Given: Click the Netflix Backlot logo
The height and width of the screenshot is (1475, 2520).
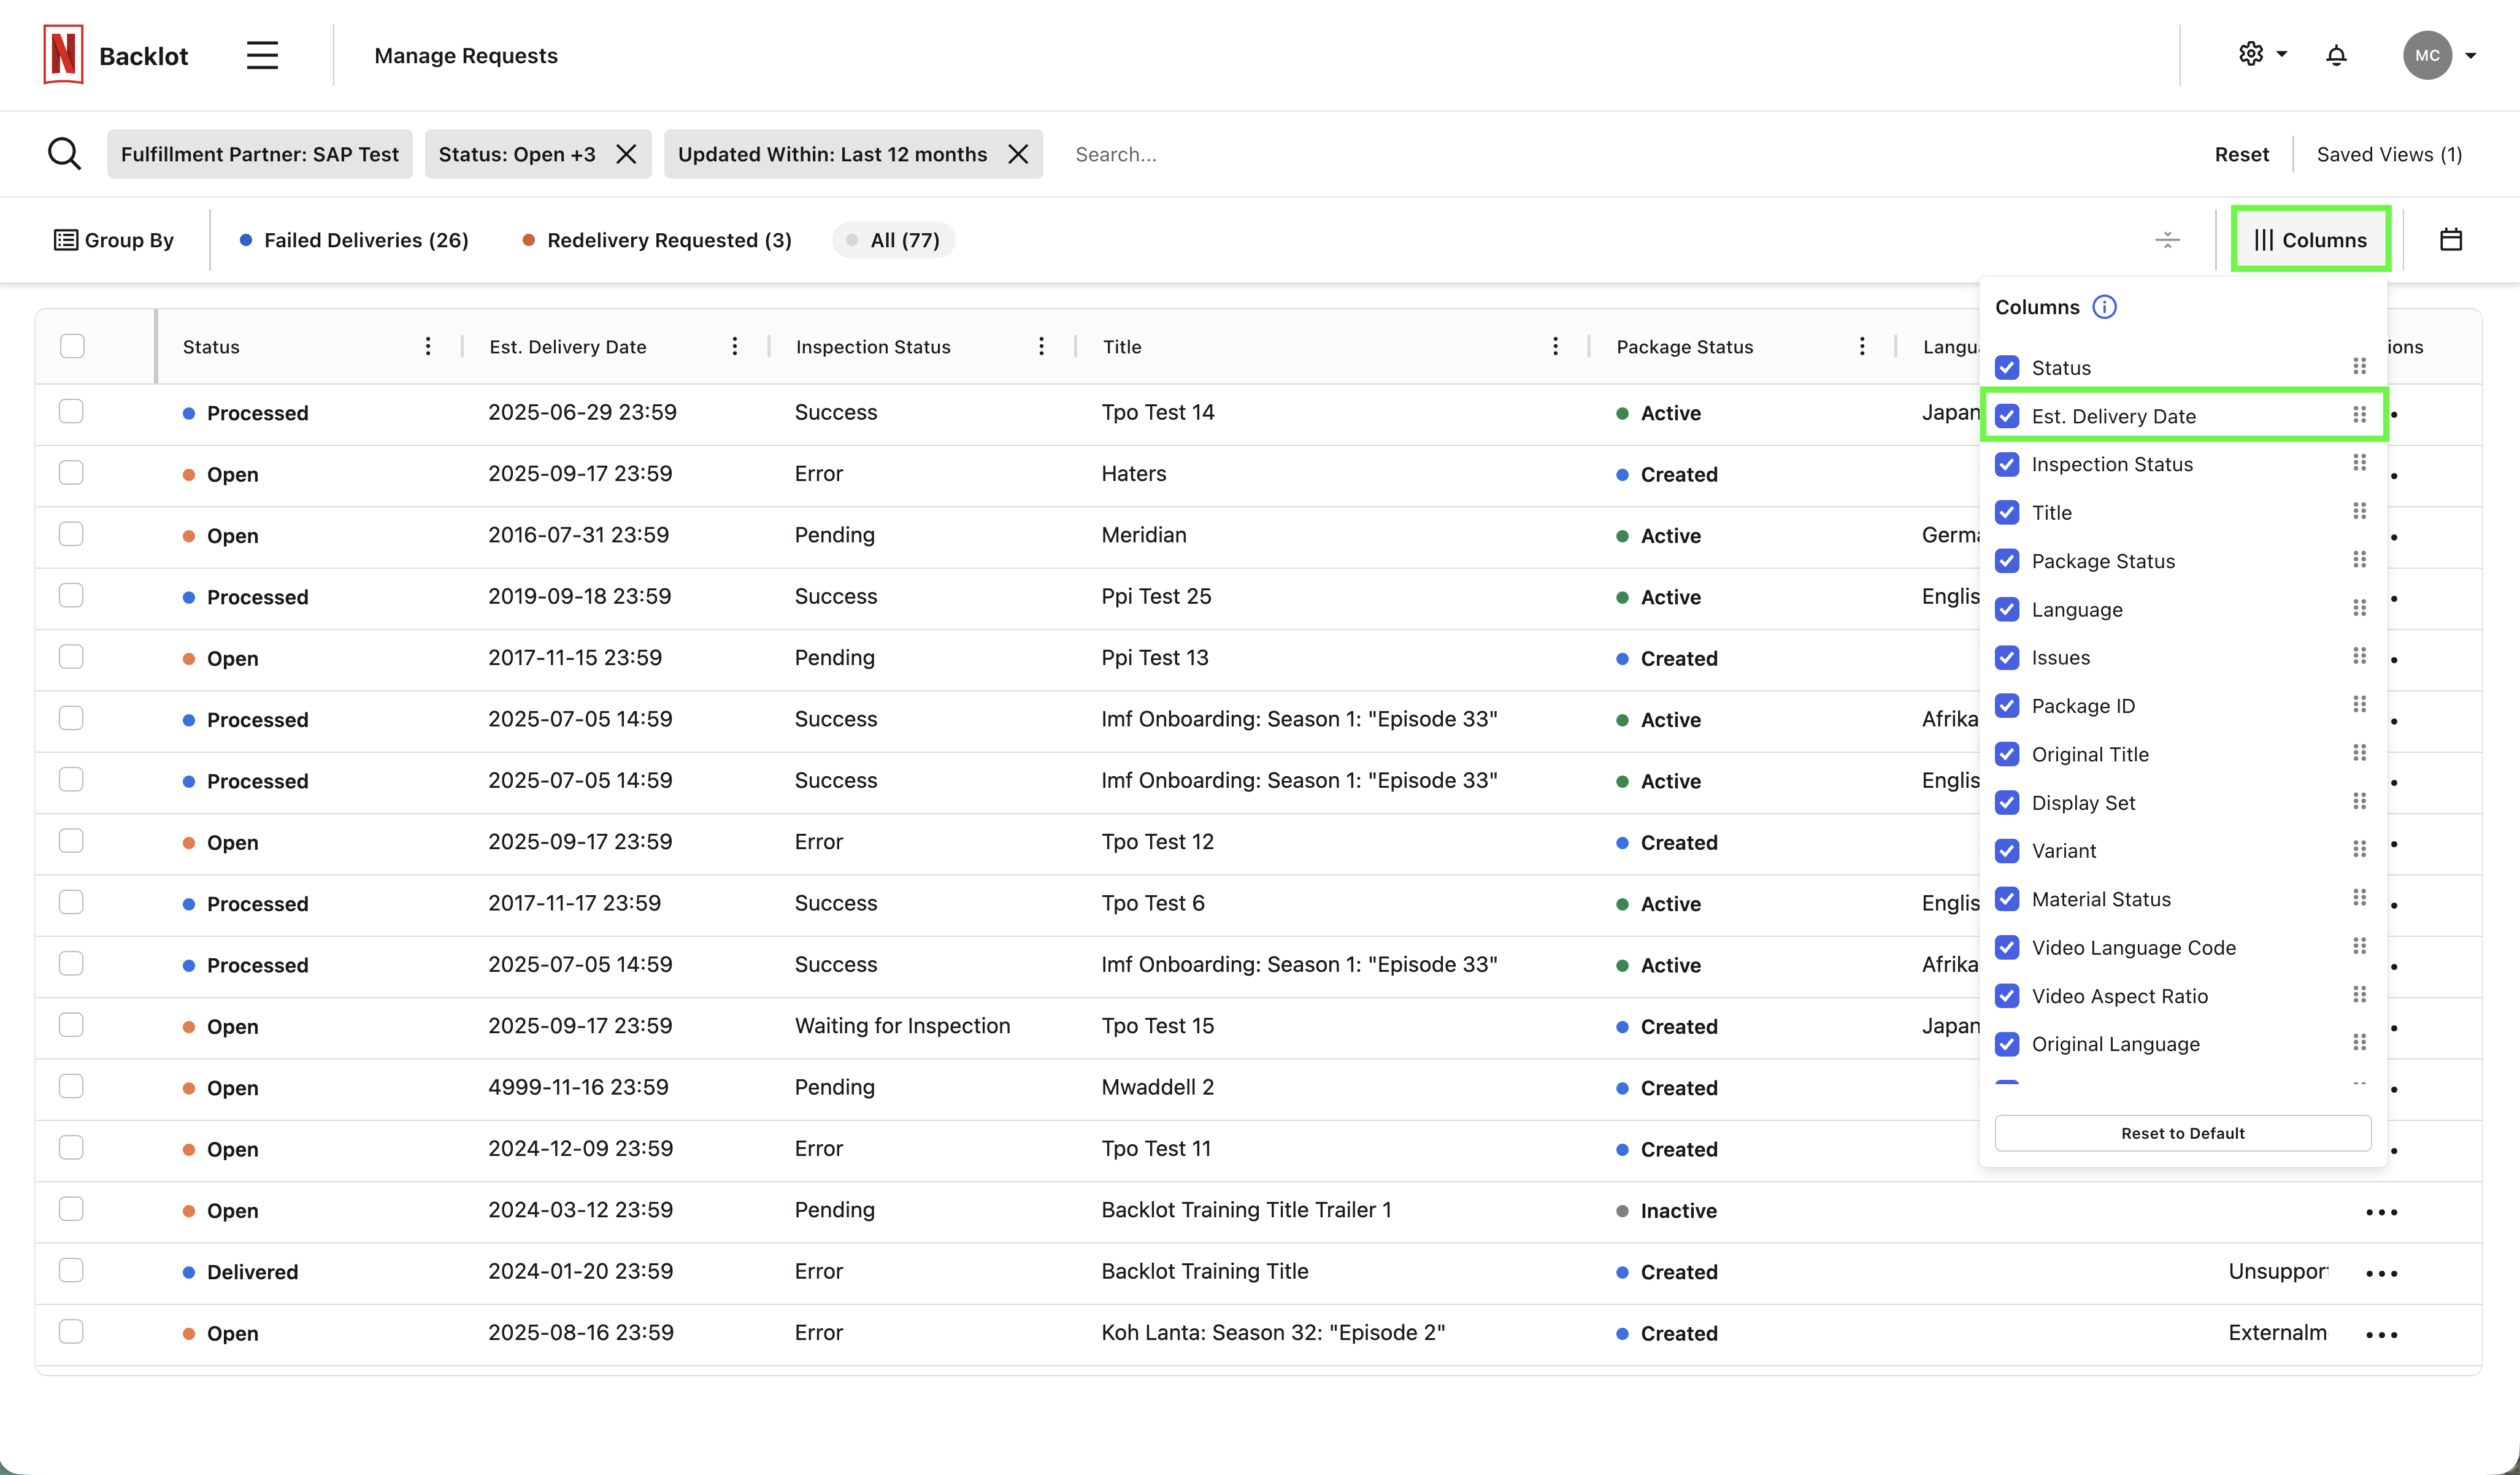Looking at the screenshot, I should point(63,55).
